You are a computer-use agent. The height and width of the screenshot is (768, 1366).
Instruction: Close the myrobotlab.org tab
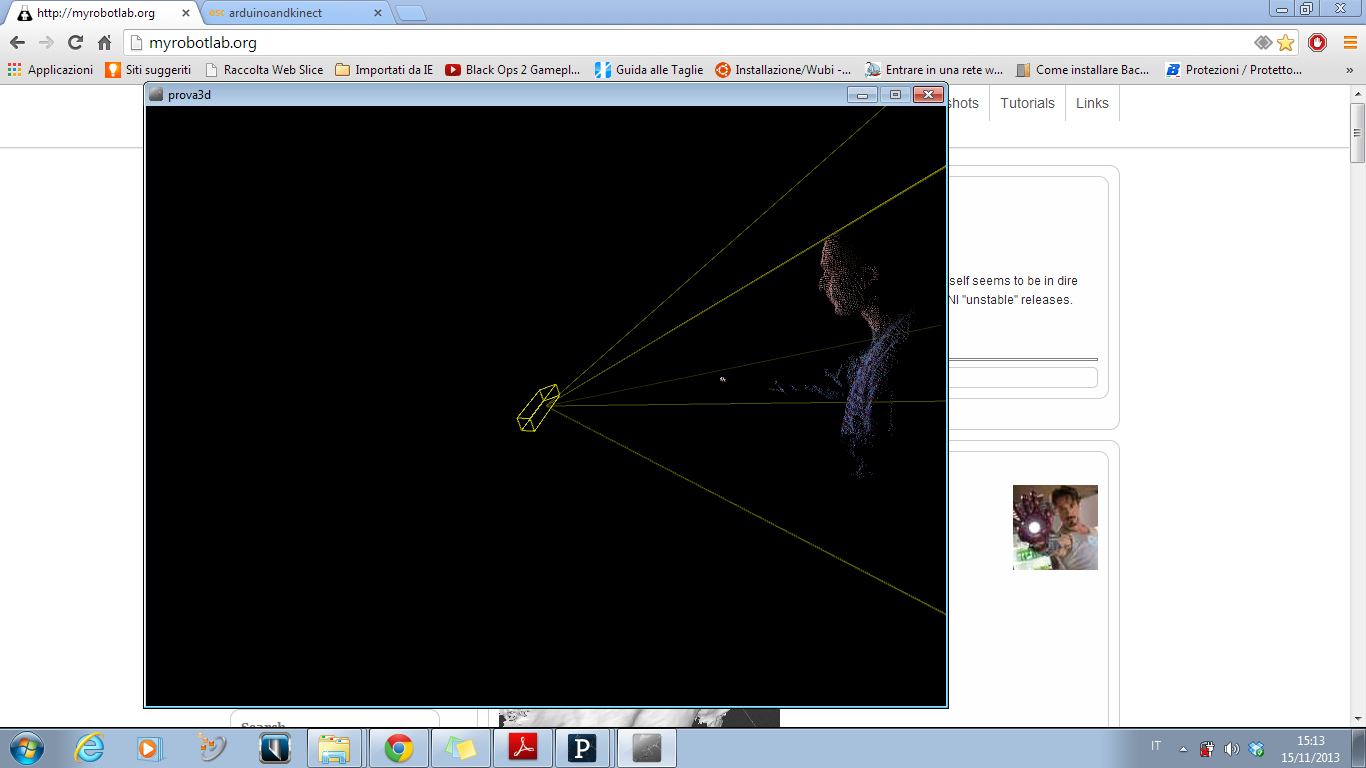tap(187, 14)
